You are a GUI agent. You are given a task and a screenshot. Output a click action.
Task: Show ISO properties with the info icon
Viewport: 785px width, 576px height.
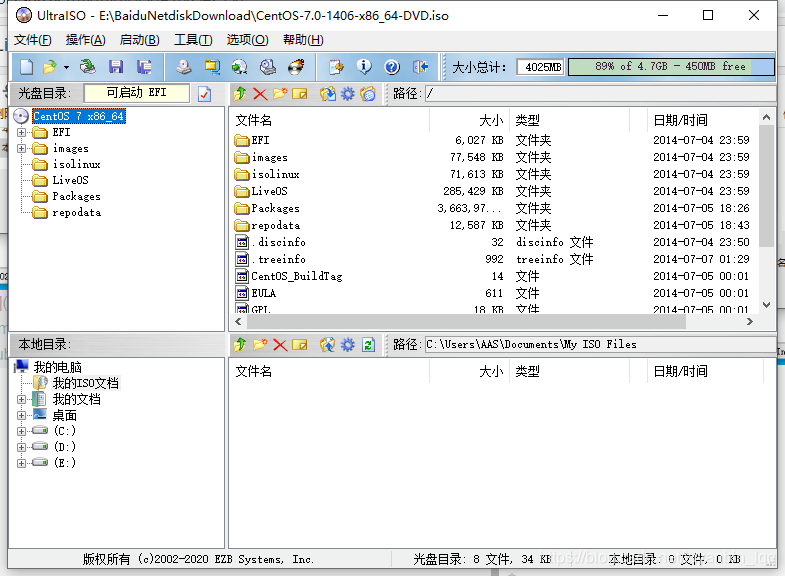[364, 67]
